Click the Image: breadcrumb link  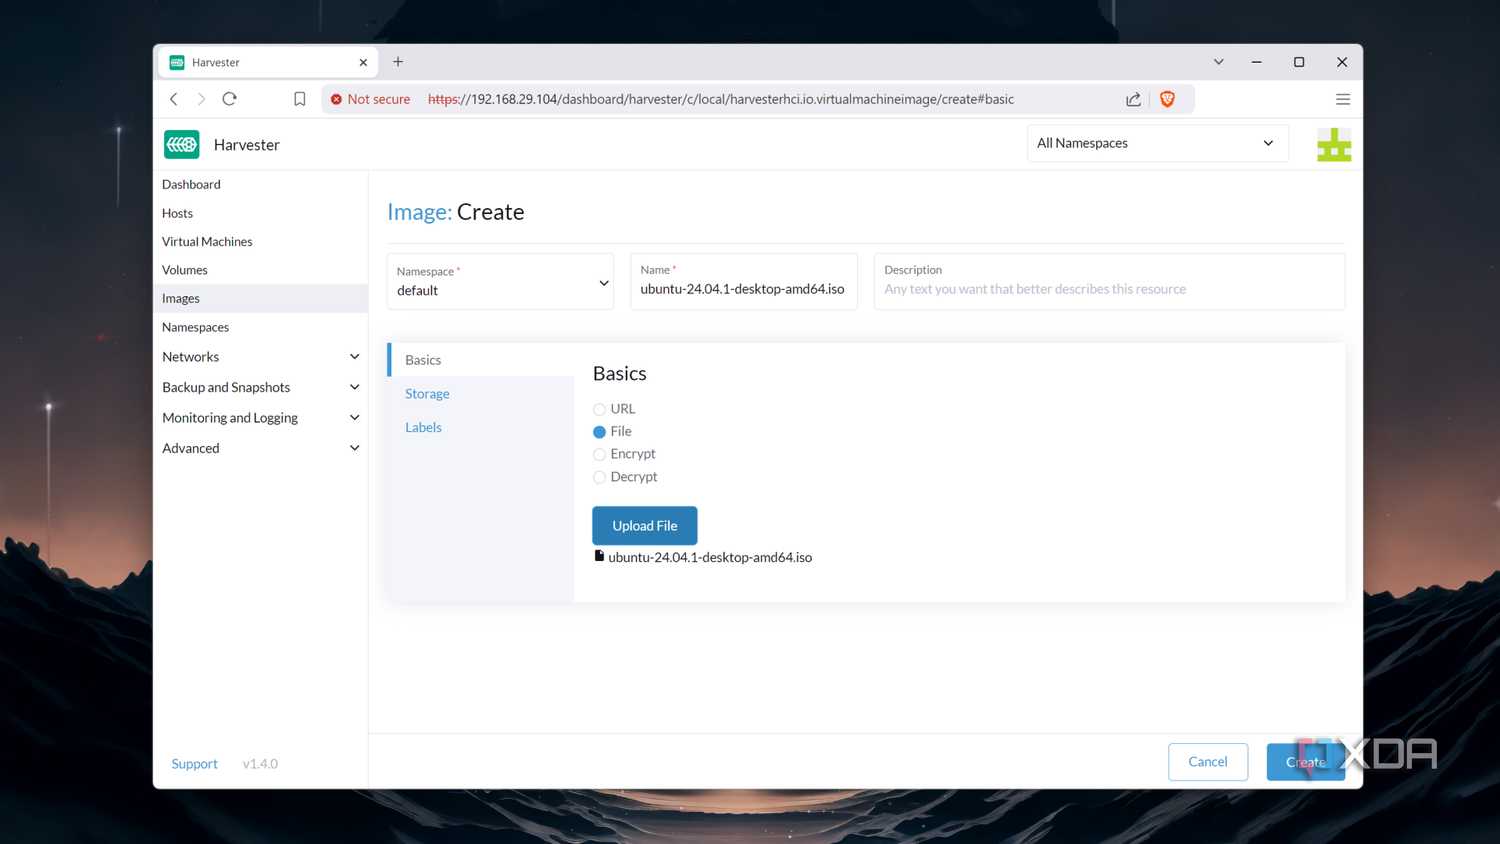coord(420,212)
